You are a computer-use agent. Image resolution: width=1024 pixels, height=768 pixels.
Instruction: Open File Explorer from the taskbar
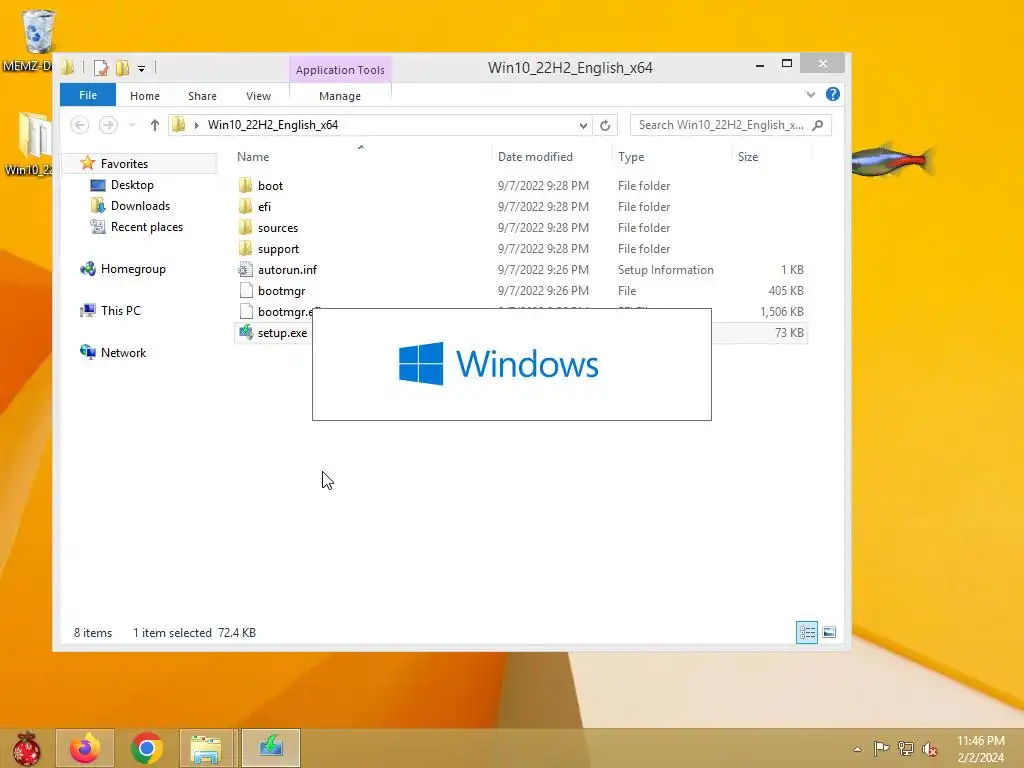[206, 748]
